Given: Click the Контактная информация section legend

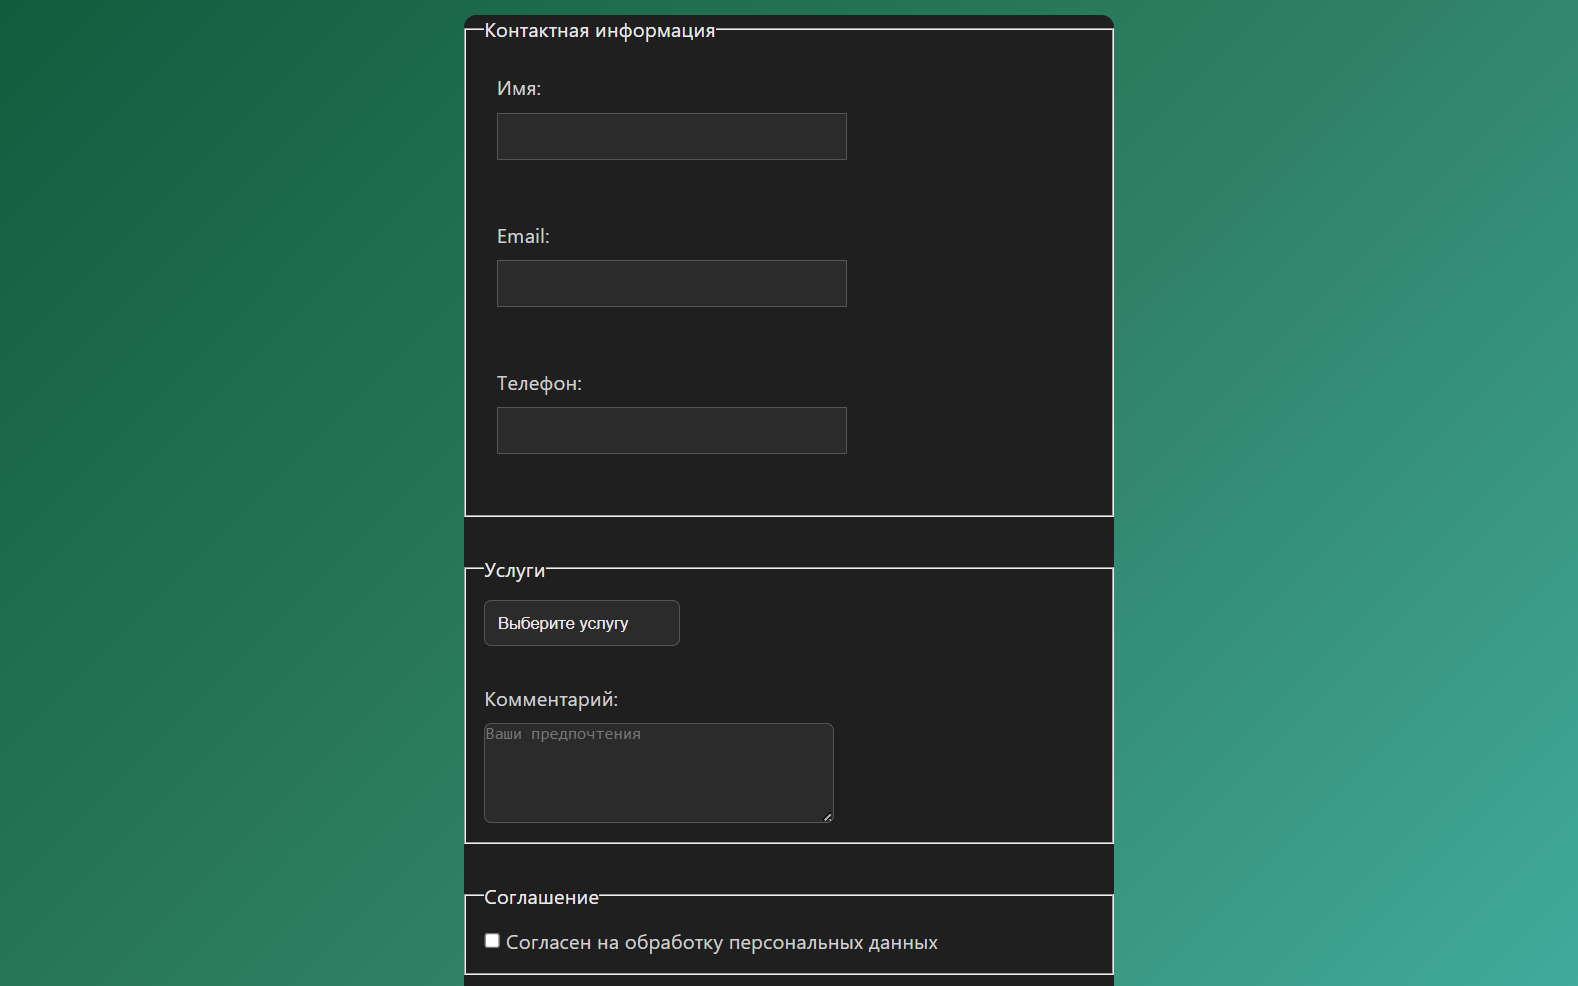Looking at the screenshot, I should (x=600, y=31).
